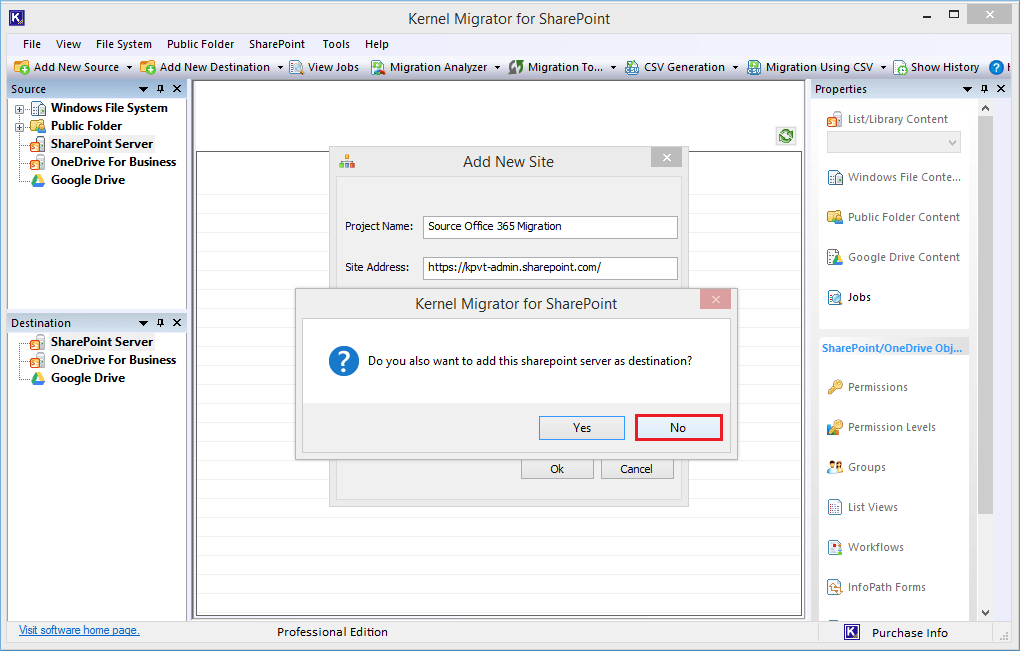Click the blue help icon in the toolbar
Image resolution: width=1020 pixels, height=651 pixels.
(x=996, y=67)
